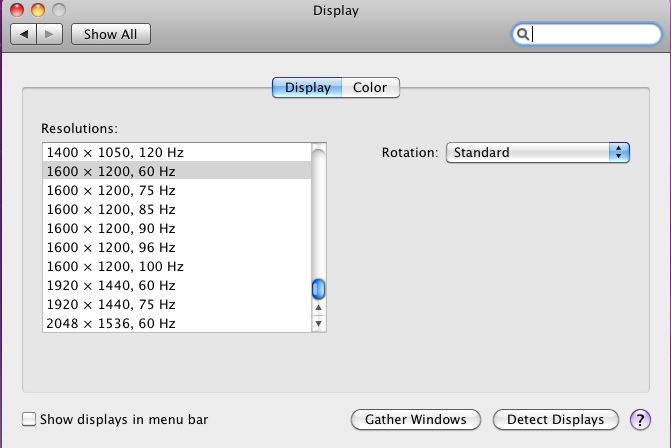Click the Show All button

(x=111, y=34)
